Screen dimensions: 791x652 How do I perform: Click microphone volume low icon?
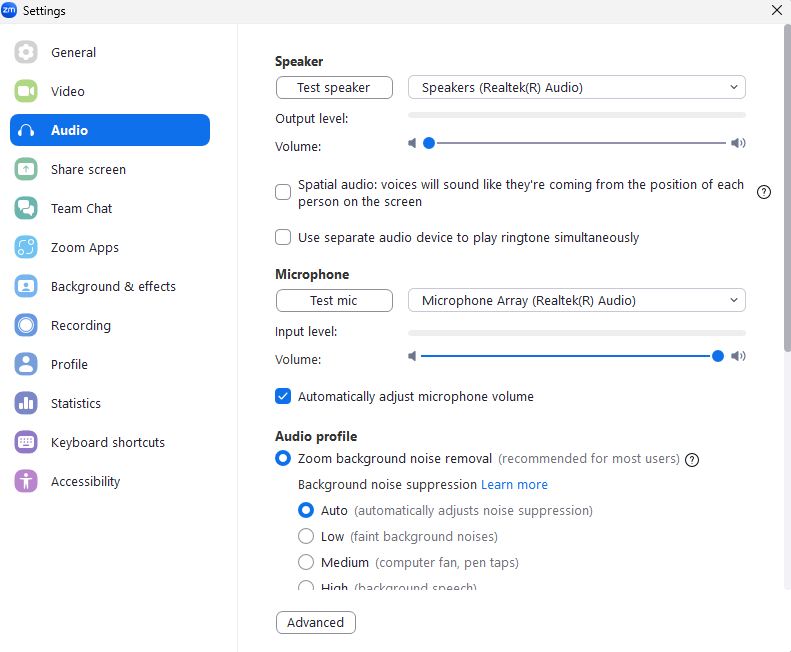(x=412, y=356)
